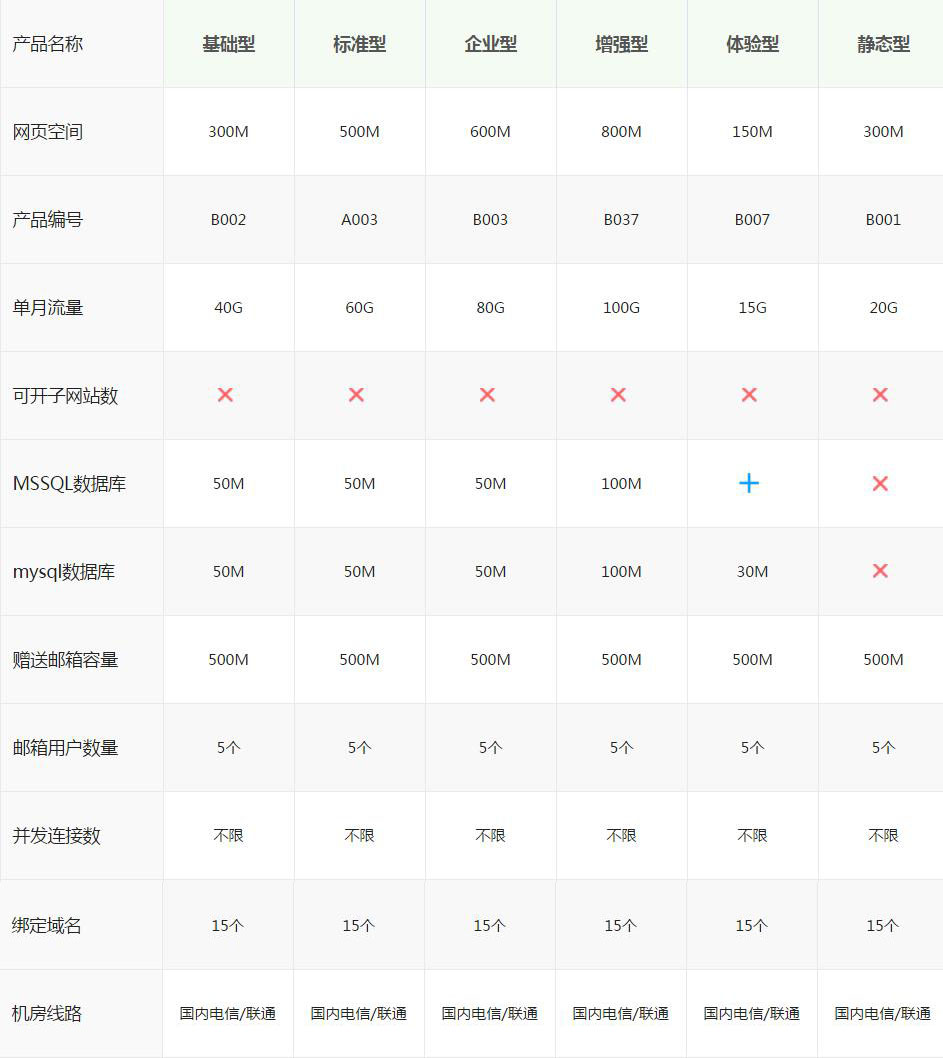Click 静态型 邮箱用户数量 value 5个

[883, 748]
